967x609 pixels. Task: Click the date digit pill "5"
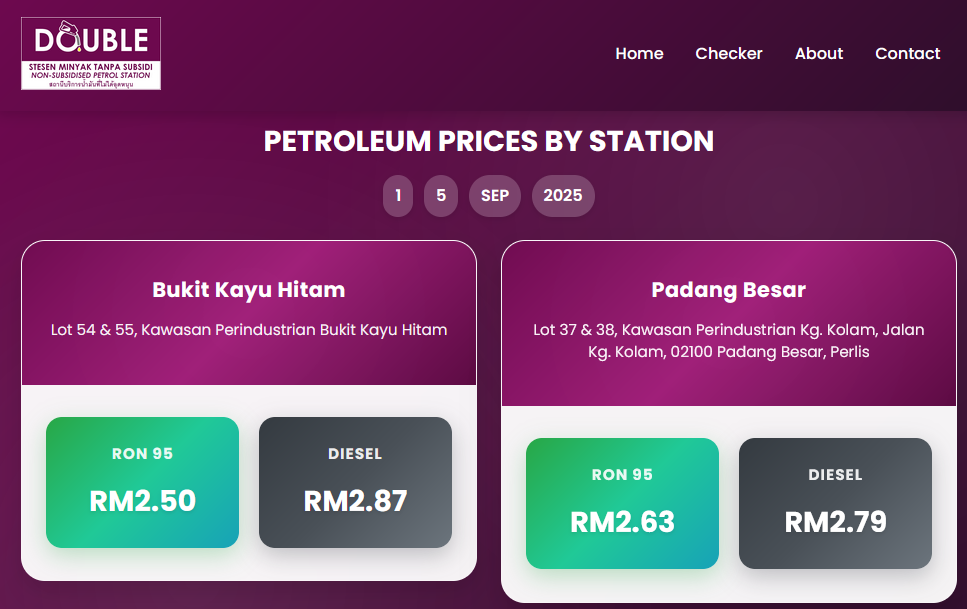(x=441, y=196)
